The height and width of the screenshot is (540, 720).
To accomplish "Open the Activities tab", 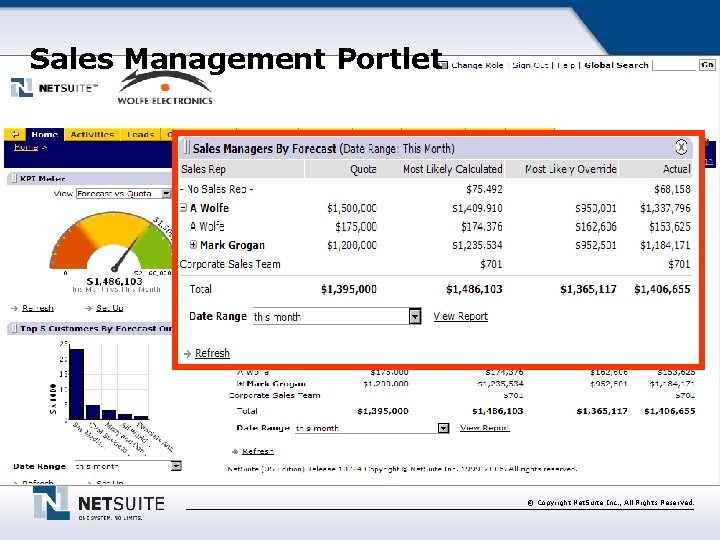I will tap(92, 135).
